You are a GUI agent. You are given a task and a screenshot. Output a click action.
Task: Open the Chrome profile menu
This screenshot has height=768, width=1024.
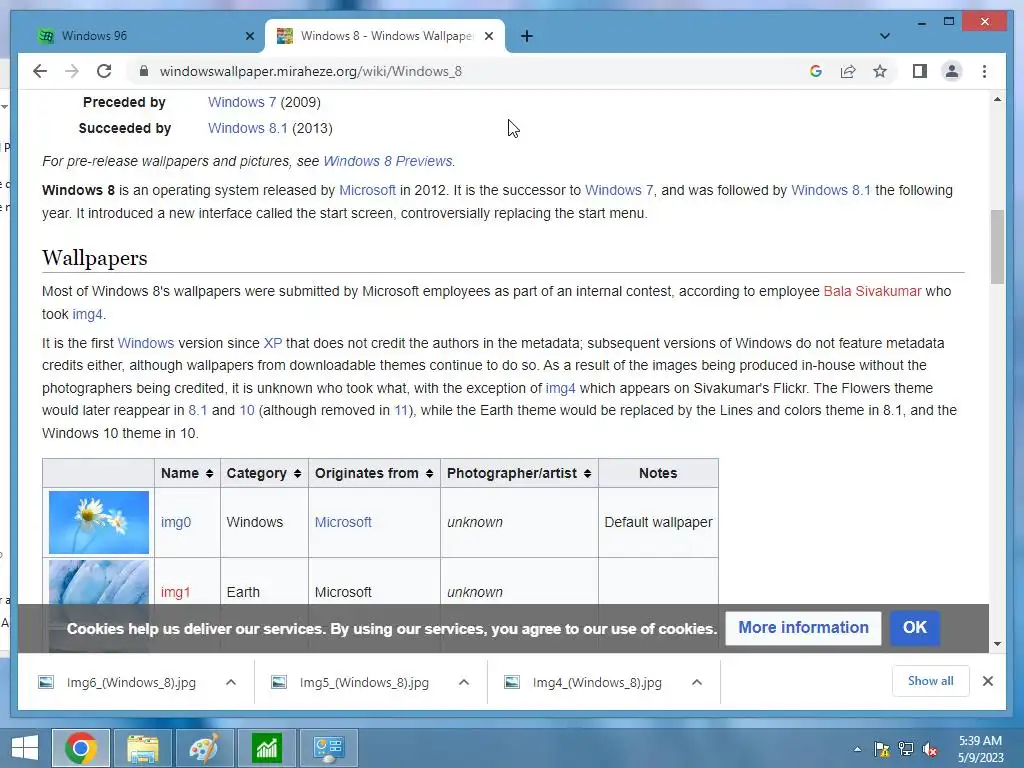tap(952, 71)
